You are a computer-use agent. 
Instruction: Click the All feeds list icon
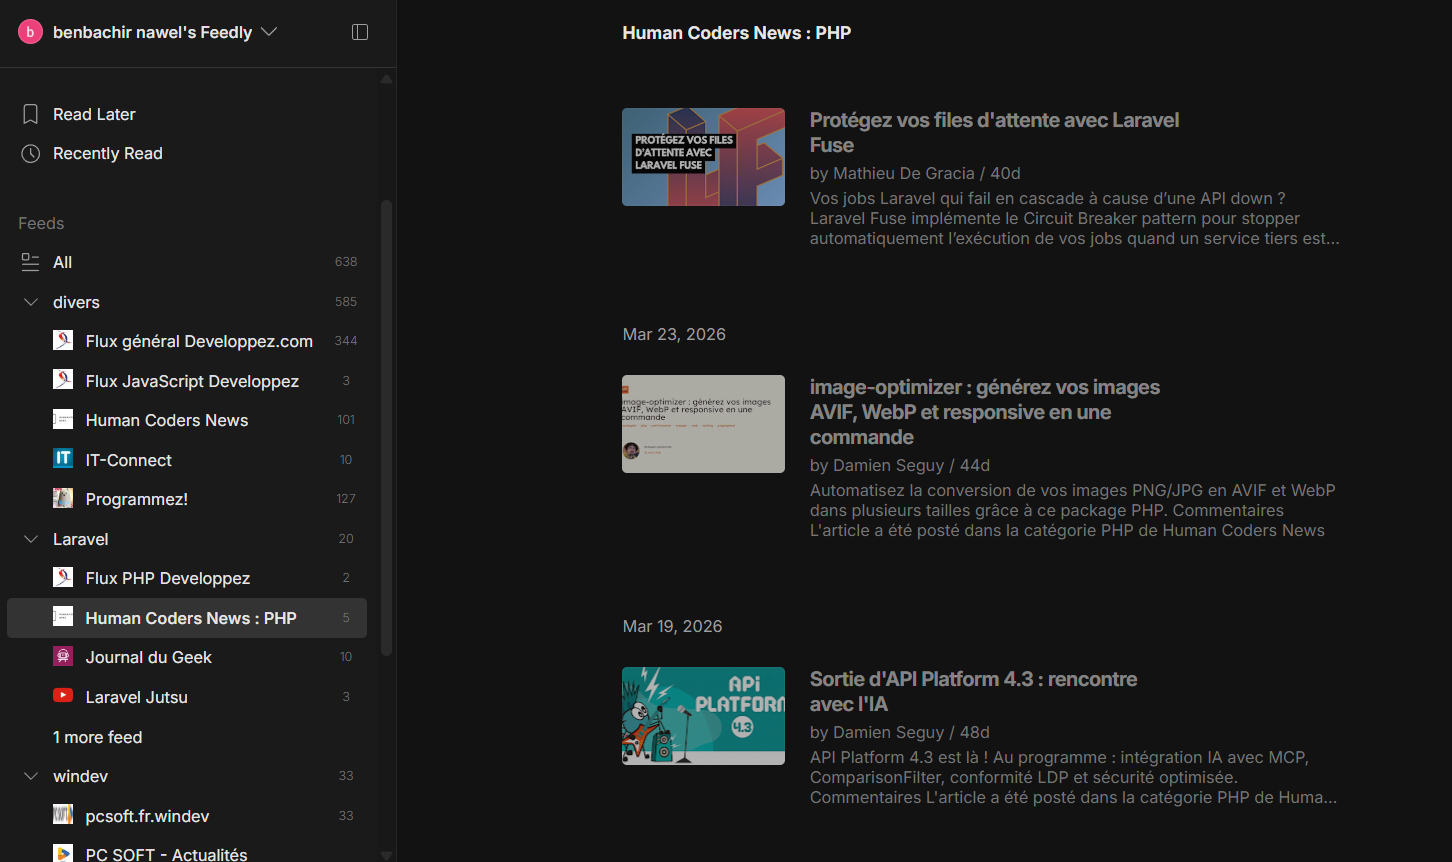pos(31,262)
